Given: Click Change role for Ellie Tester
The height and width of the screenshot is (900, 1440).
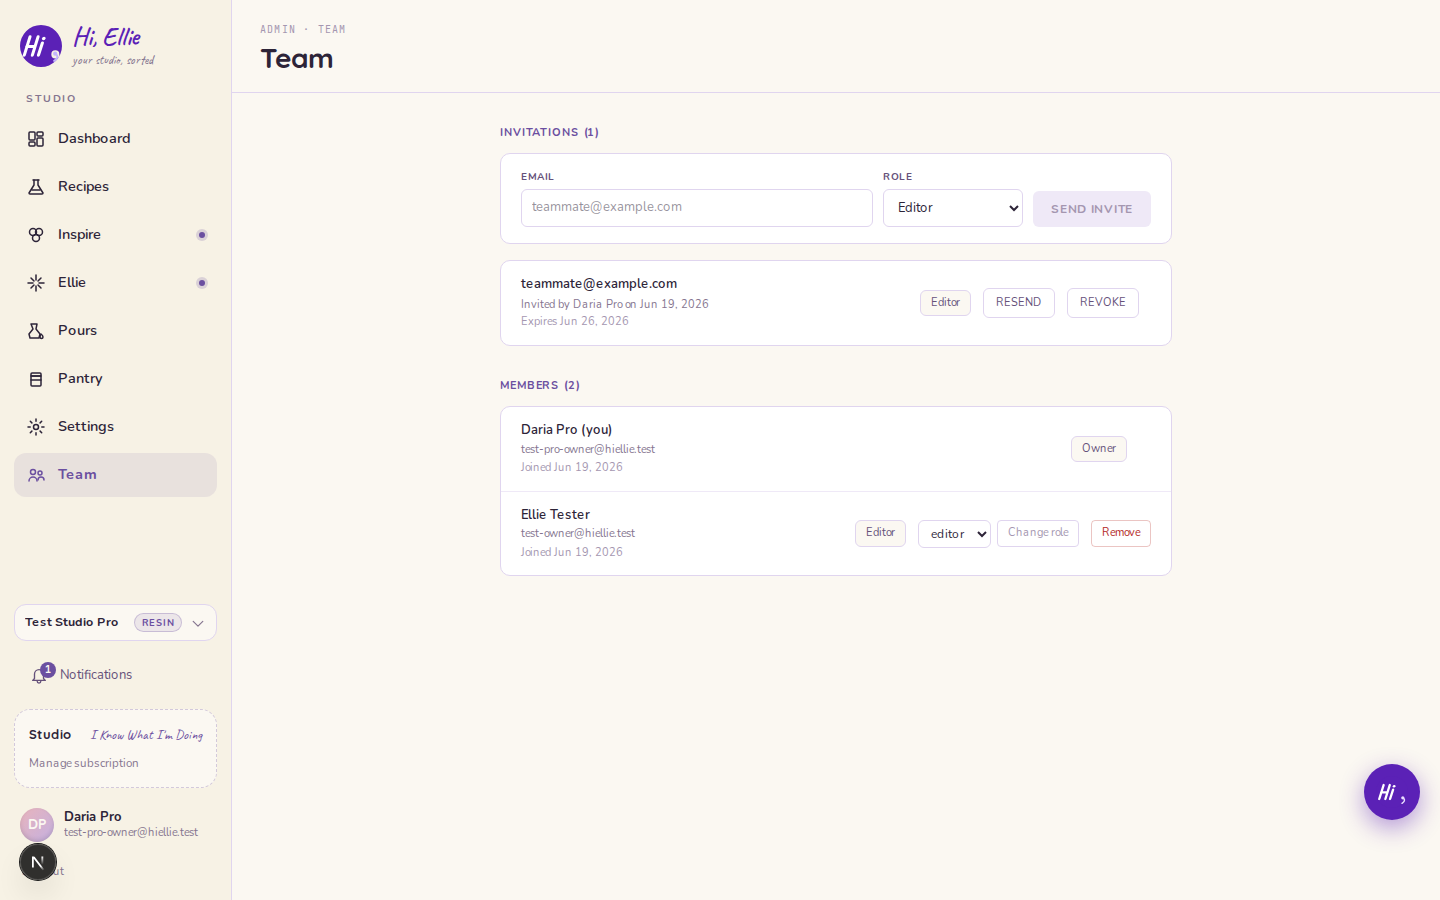Looking at the screenshot, I should (1038, 533).
